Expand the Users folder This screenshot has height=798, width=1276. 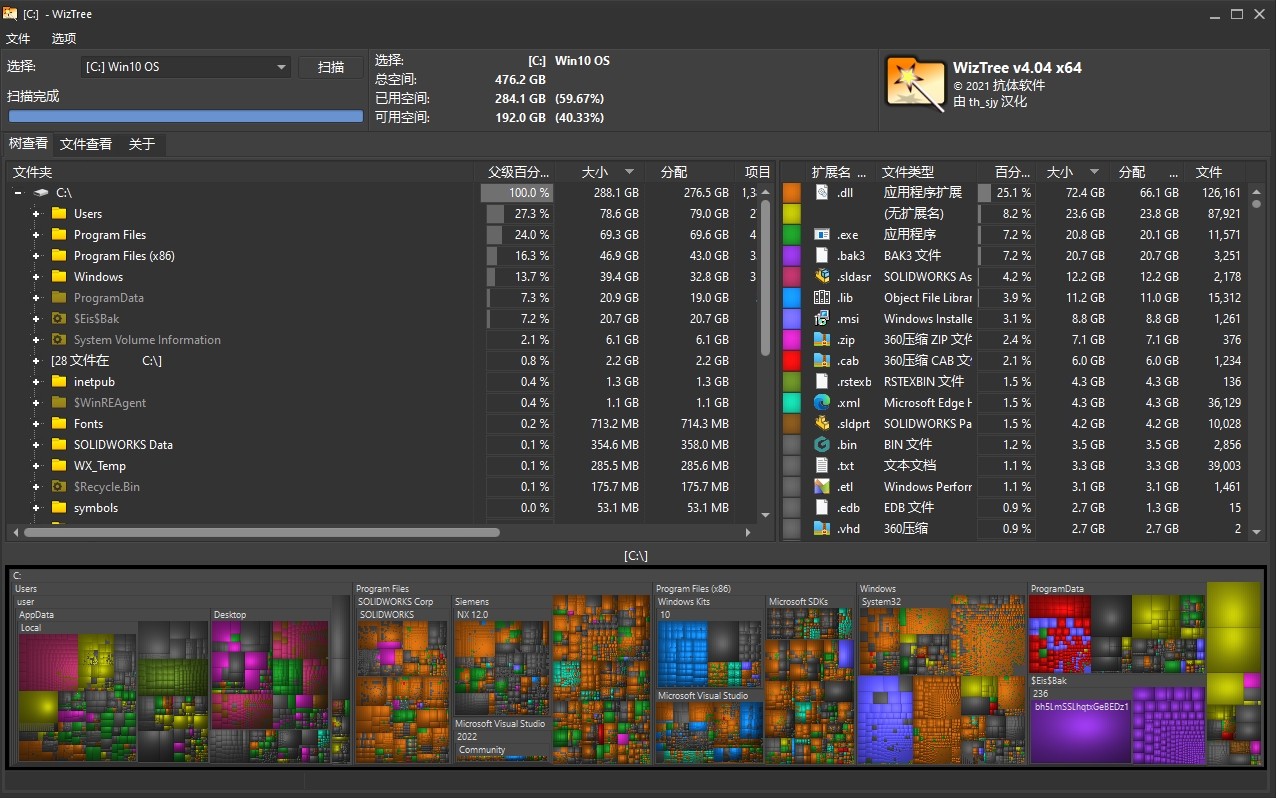36,214
